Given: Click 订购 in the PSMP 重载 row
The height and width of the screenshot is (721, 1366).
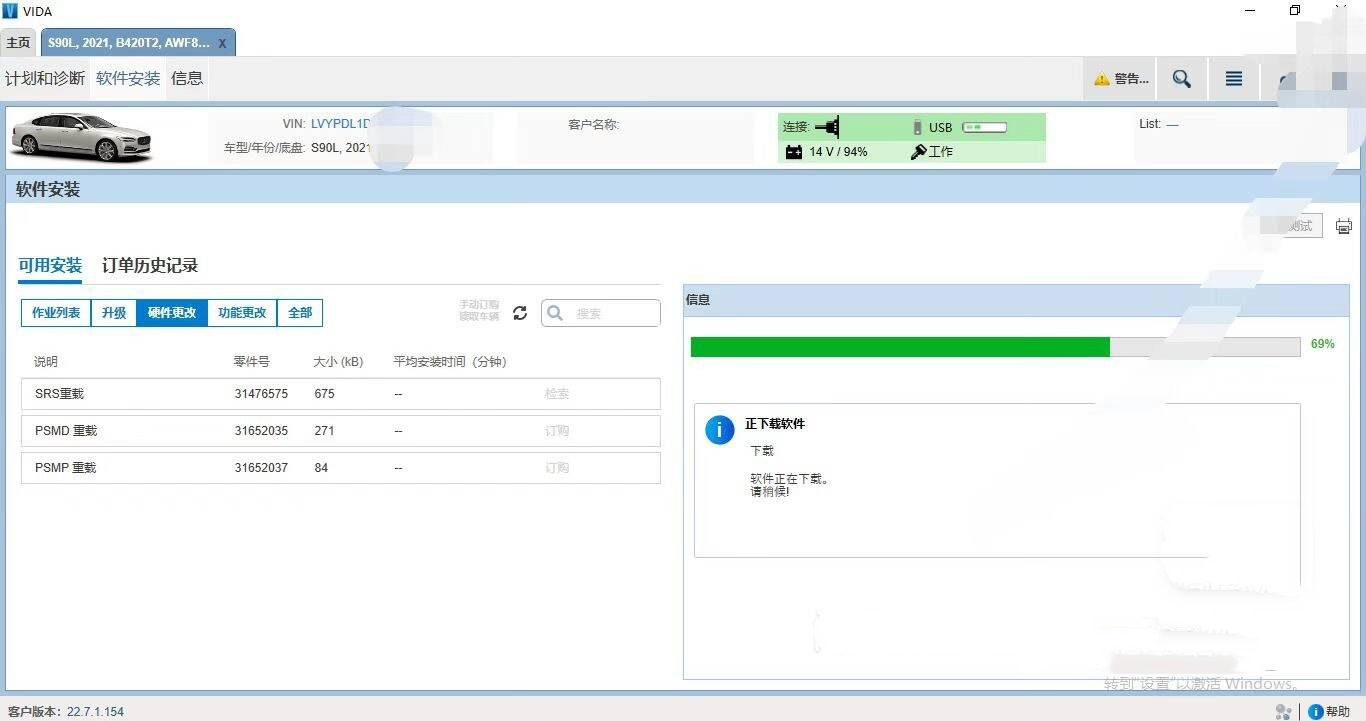Looking at the screenshot, I should [557, 468].
